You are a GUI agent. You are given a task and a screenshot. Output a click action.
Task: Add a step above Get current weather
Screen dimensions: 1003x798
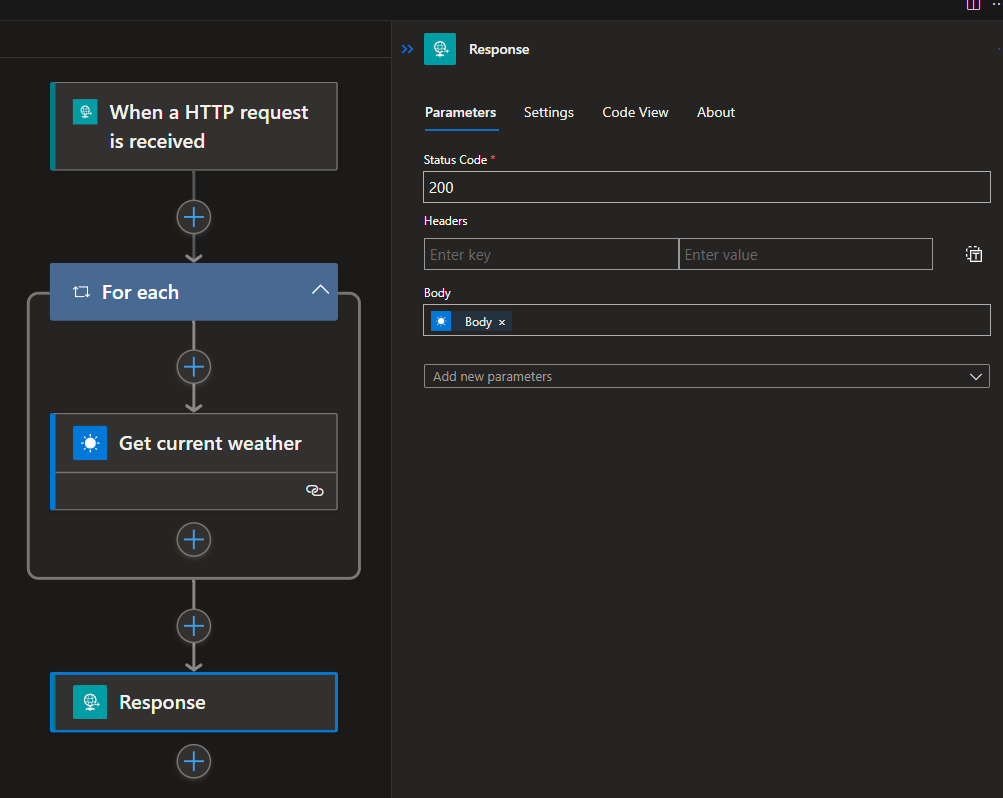tap(194, 367)
